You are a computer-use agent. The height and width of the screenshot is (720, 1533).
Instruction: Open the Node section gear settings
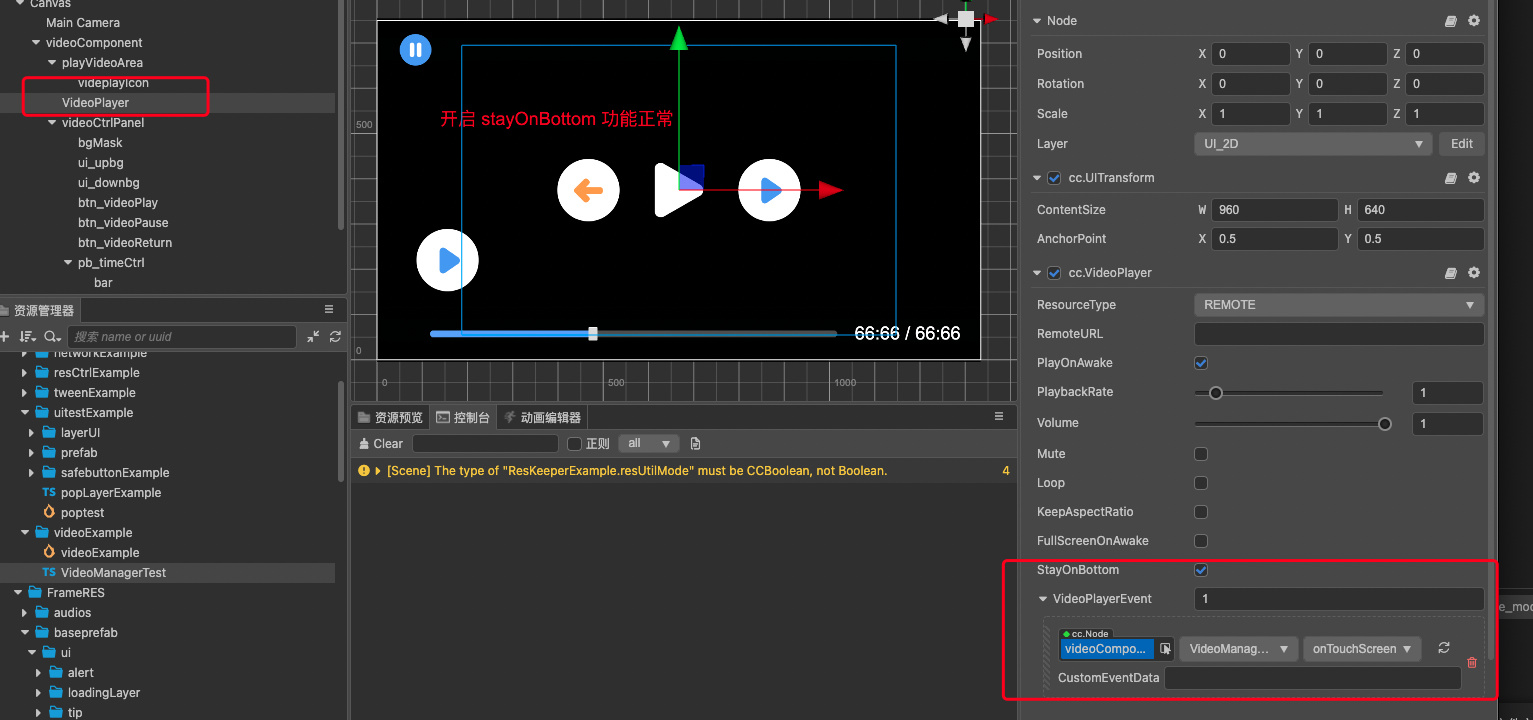(x=1473, y=21)
